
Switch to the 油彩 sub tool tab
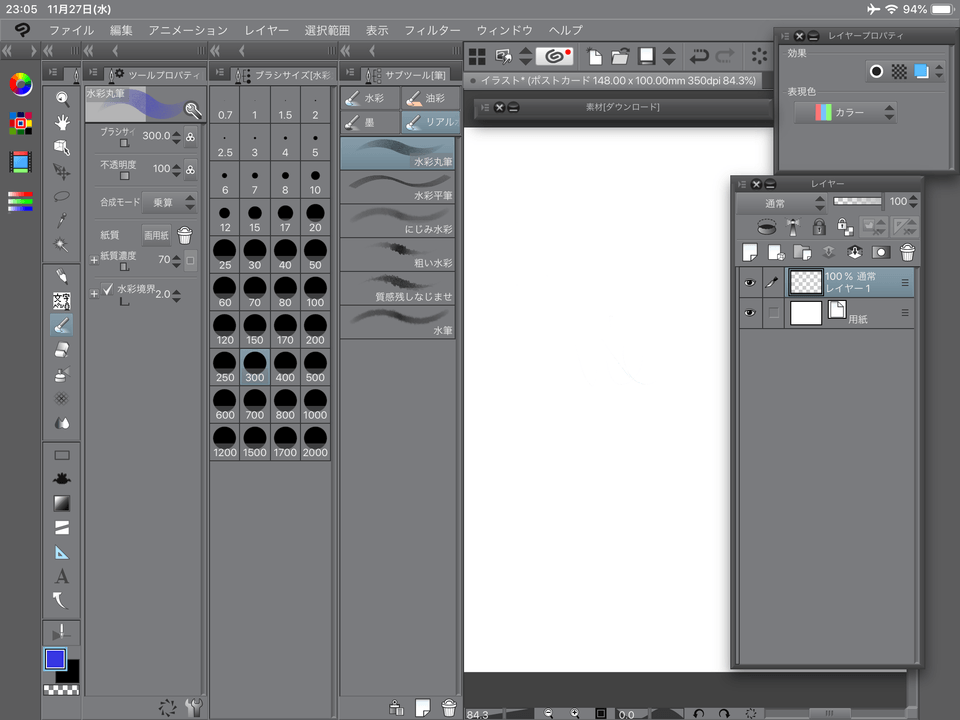pos(431,98)
